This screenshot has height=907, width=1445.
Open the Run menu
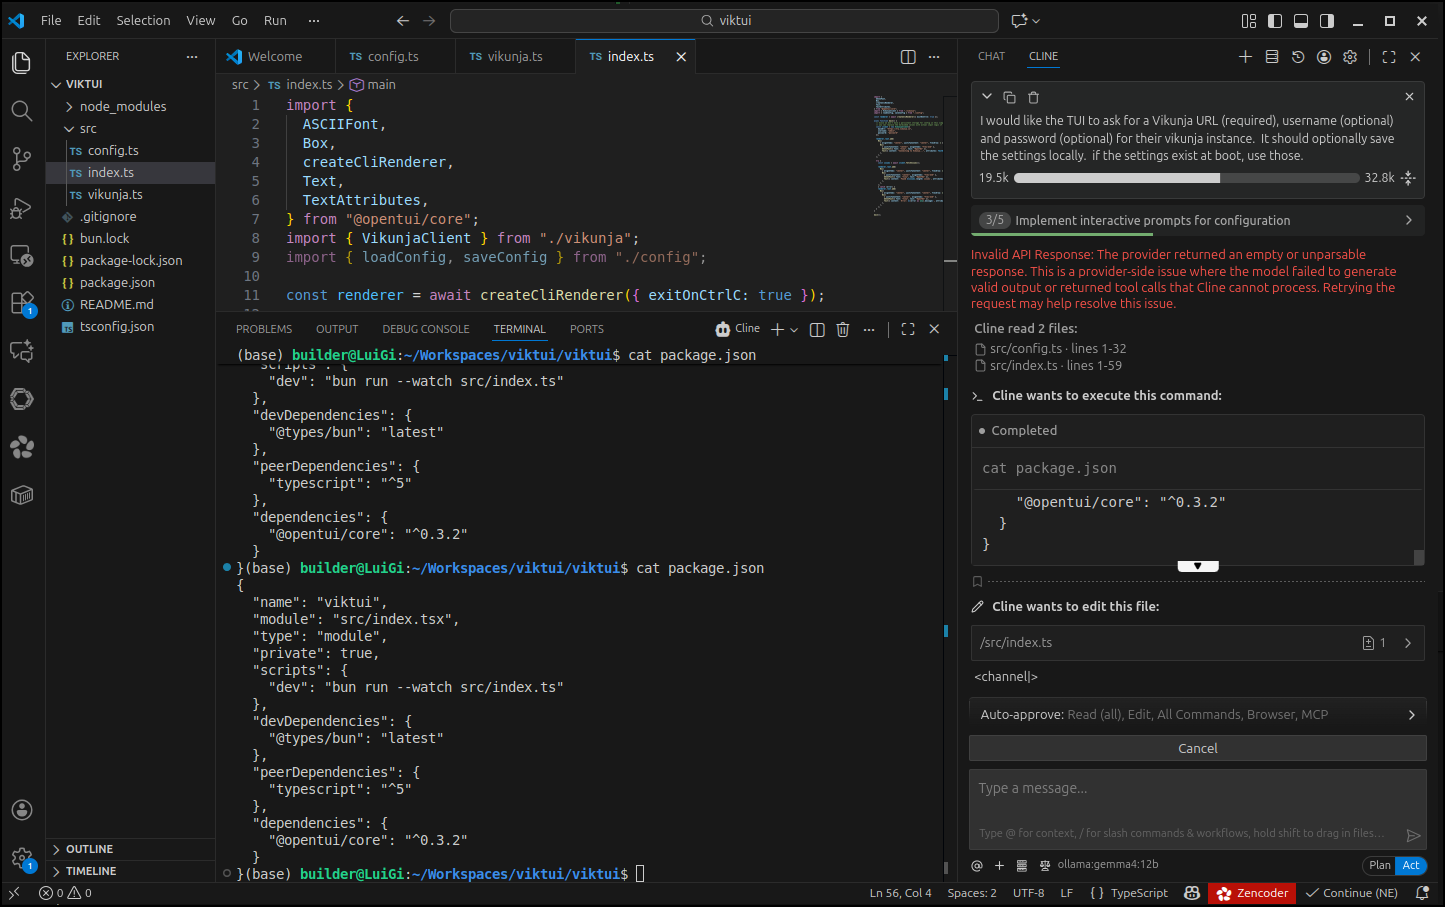coord(275,20)
